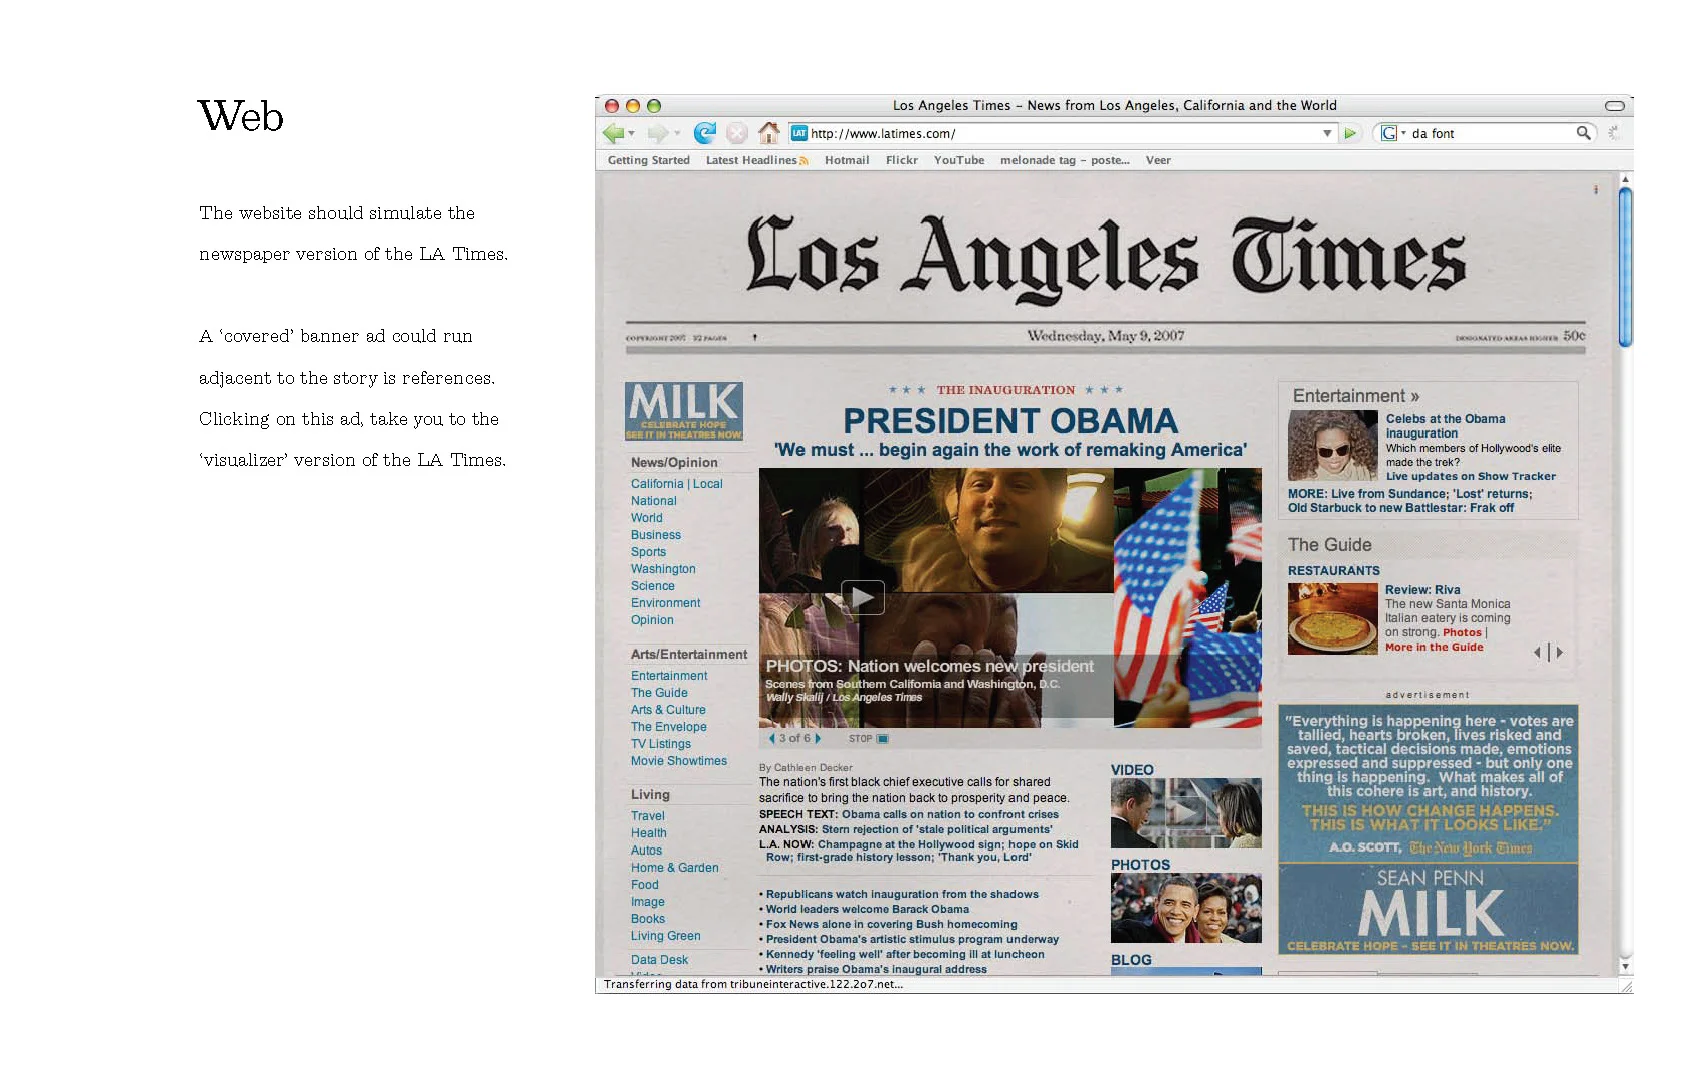Play the VIDEO thumbnail of Obama
This screenshot has height=1089, width=1683.
pos(1185,813)
